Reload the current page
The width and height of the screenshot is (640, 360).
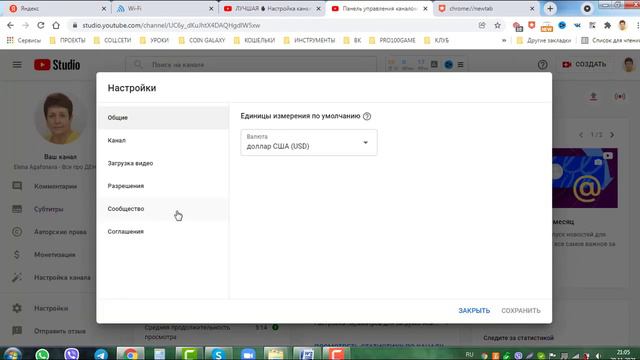41,25
